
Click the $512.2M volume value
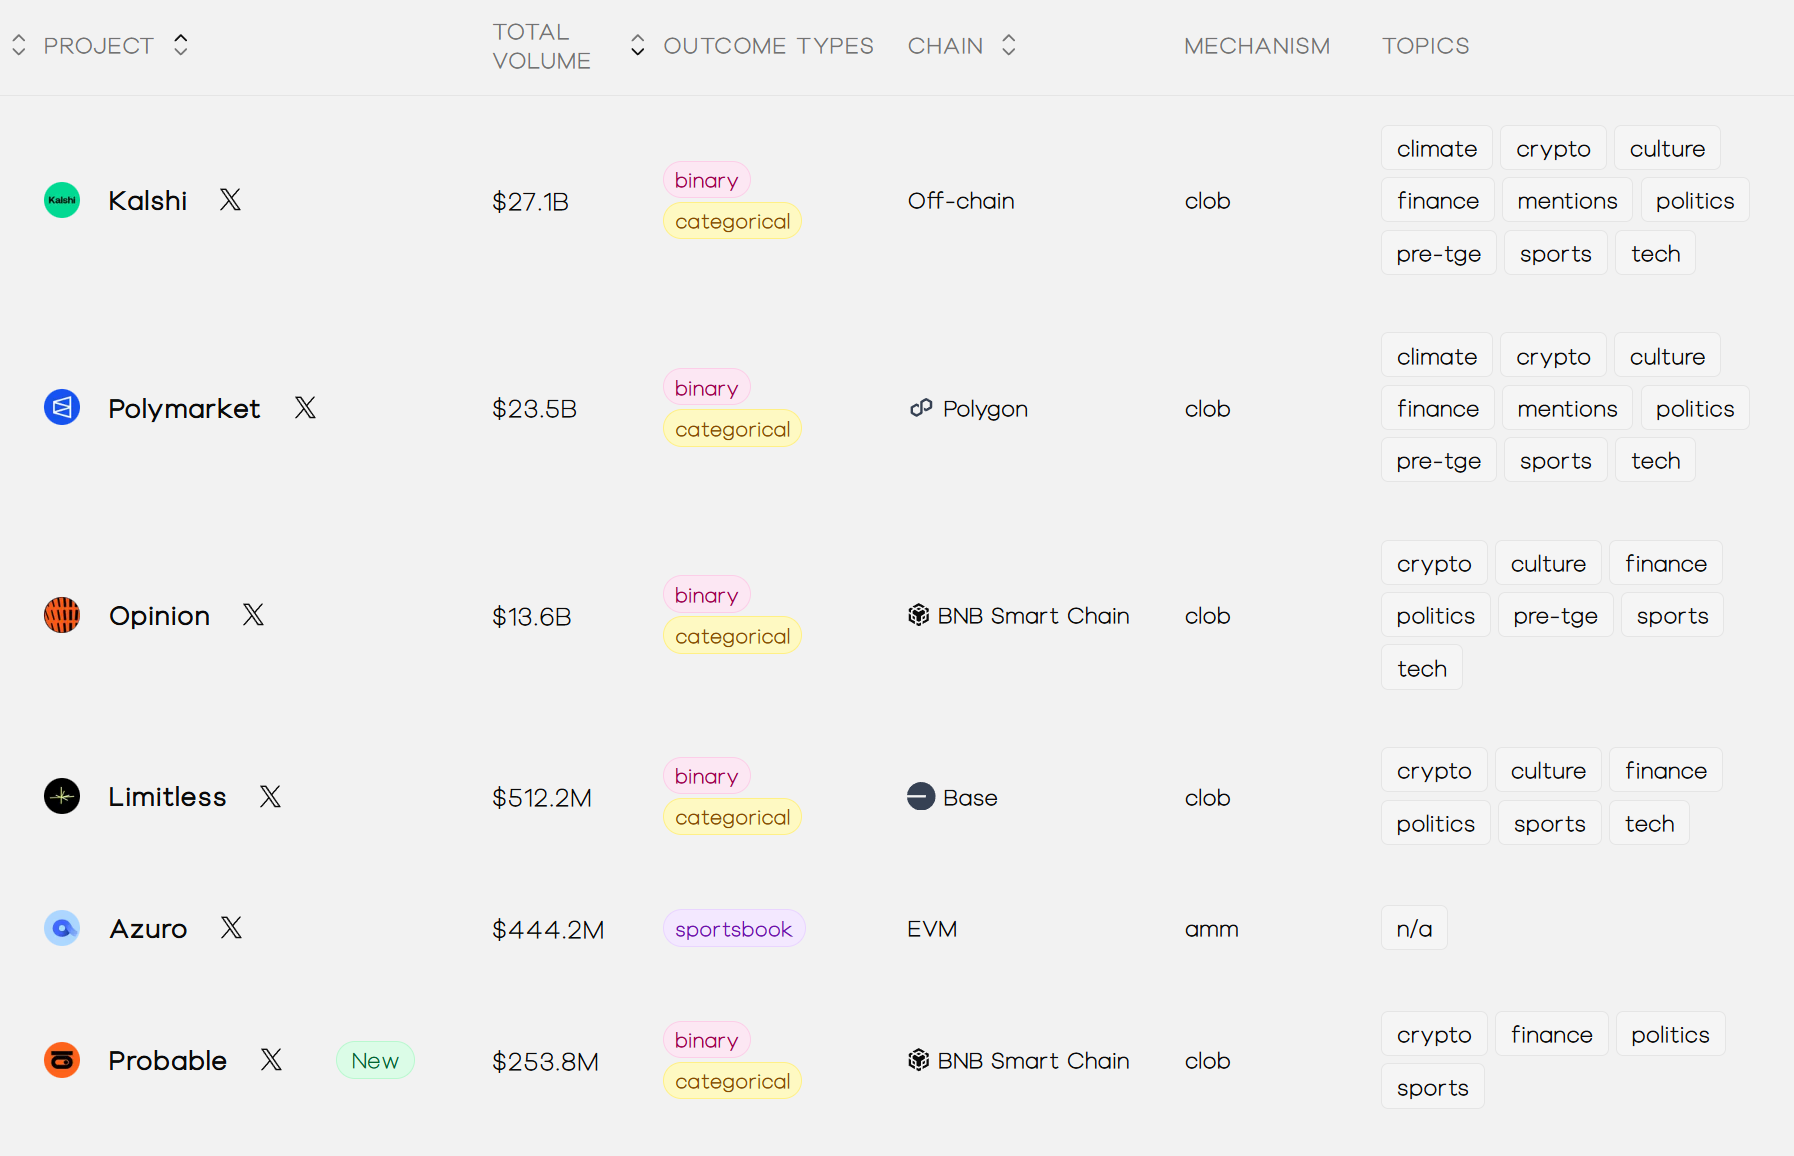[542, 797]
